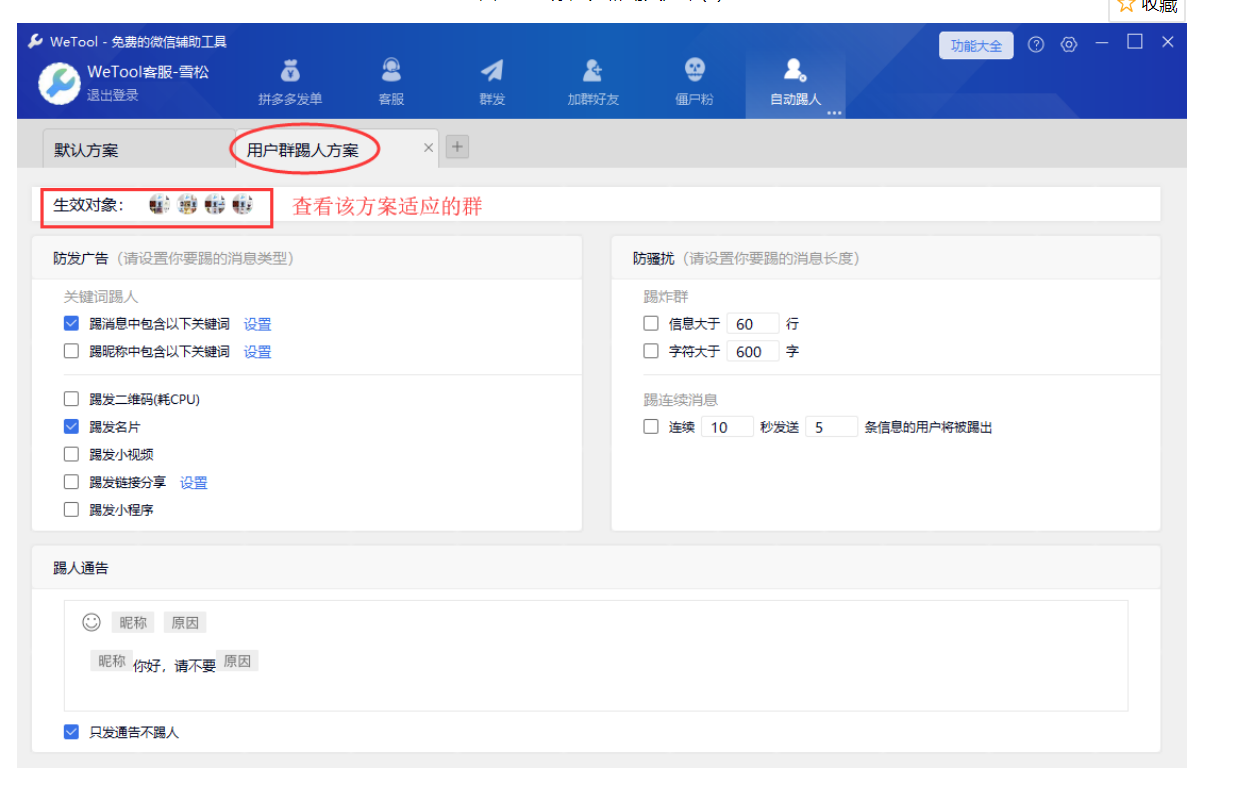Edit the 字符大于 600 characters field
Screen dimensions: 1258x786
click(x=753, y=352)
